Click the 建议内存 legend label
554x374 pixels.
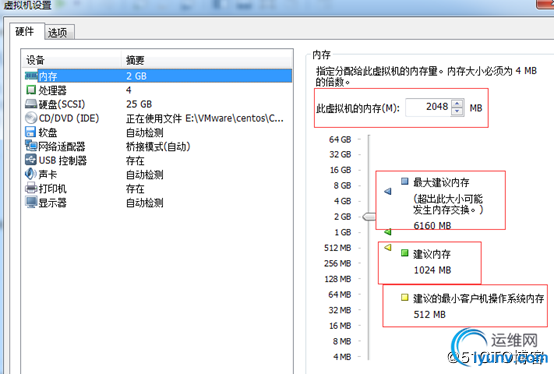click(x=432, y=254)
